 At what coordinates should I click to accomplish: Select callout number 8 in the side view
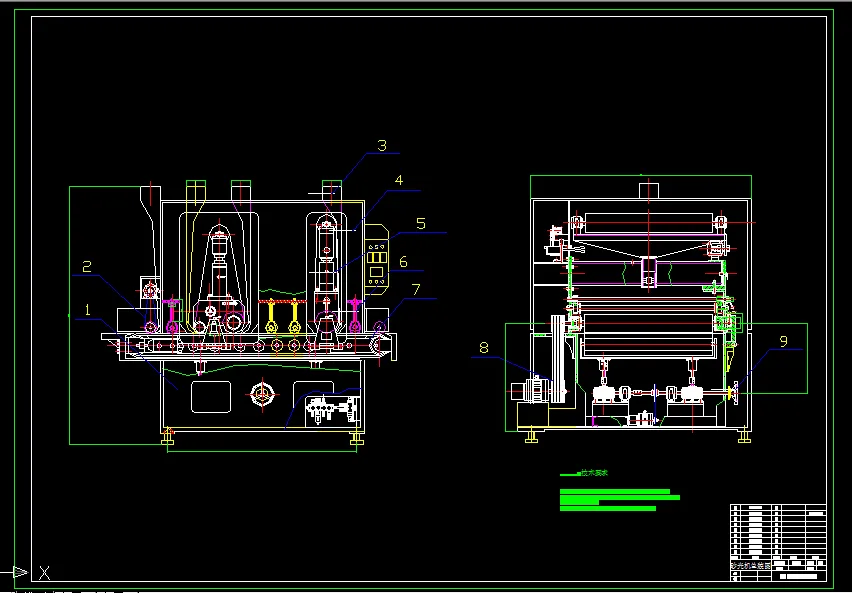click(484, 348)
